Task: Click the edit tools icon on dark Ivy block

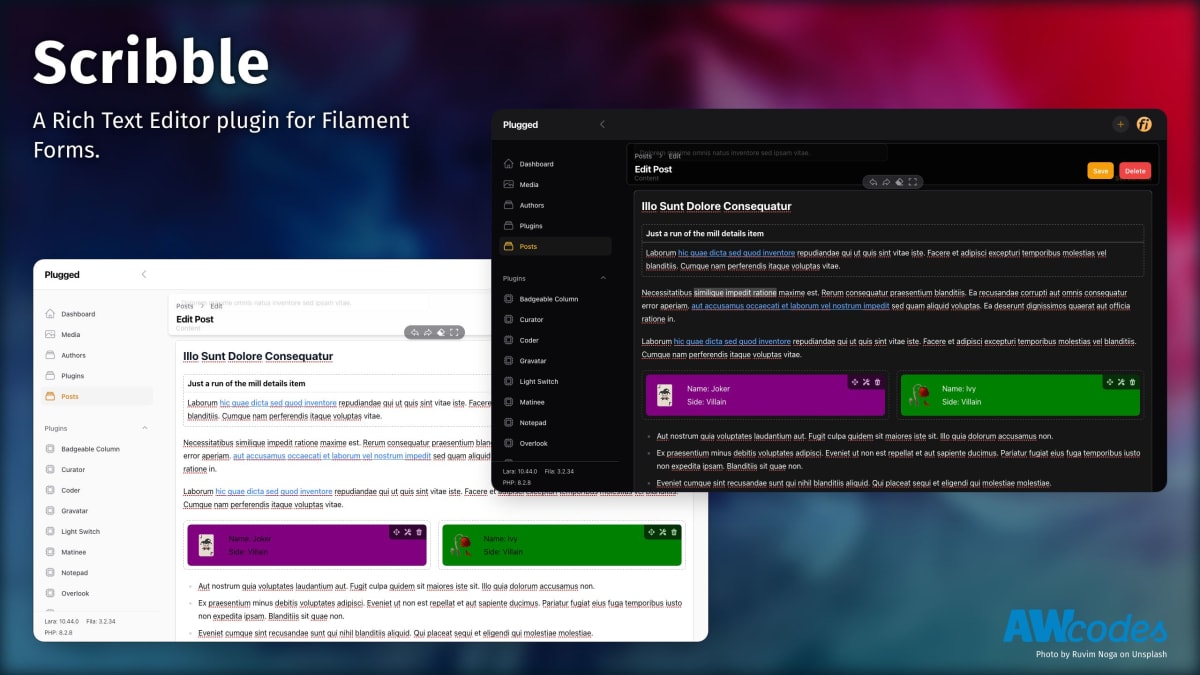Action: click(x=1120, y=382)
